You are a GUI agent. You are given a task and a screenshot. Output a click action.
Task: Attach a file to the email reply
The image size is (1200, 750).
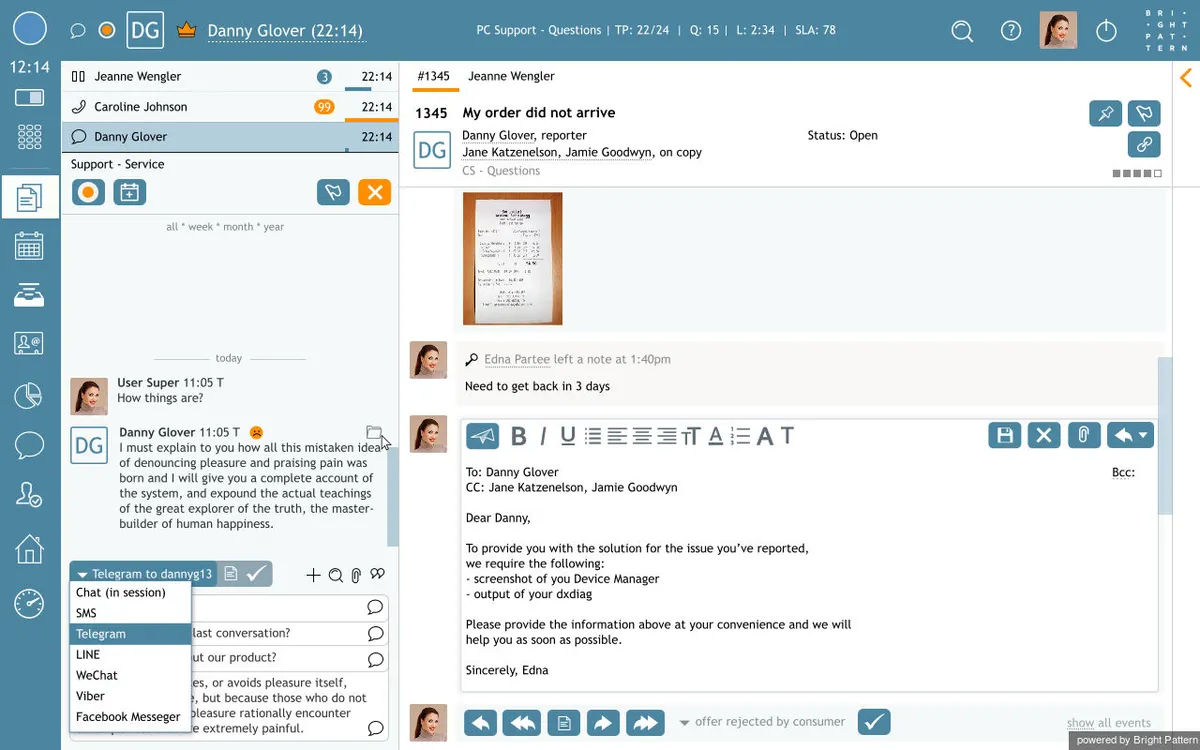click(1083, 435)
